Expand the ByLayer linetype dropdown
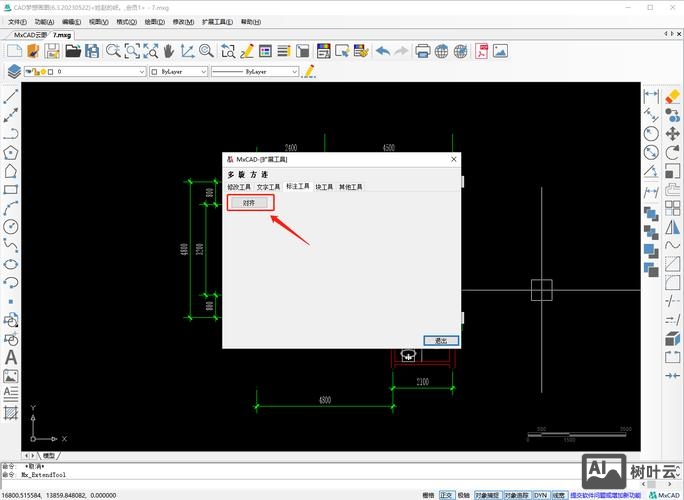Viewport: 684px width, 500px height. (257, 72)
